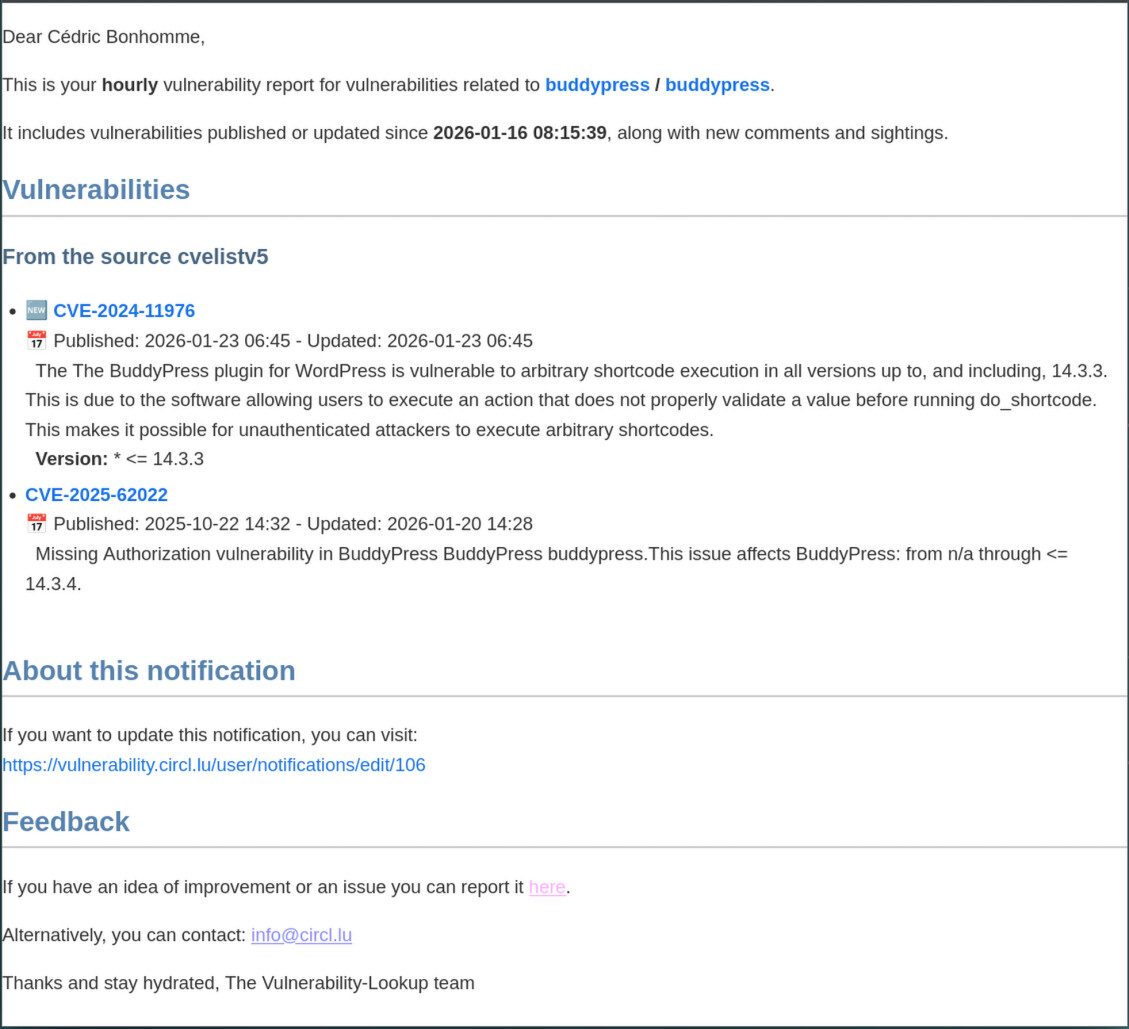The width and height of the screenshot is (1129, 1029).
Task: Follow the second buddypress product link
Action: pos(717,85)
